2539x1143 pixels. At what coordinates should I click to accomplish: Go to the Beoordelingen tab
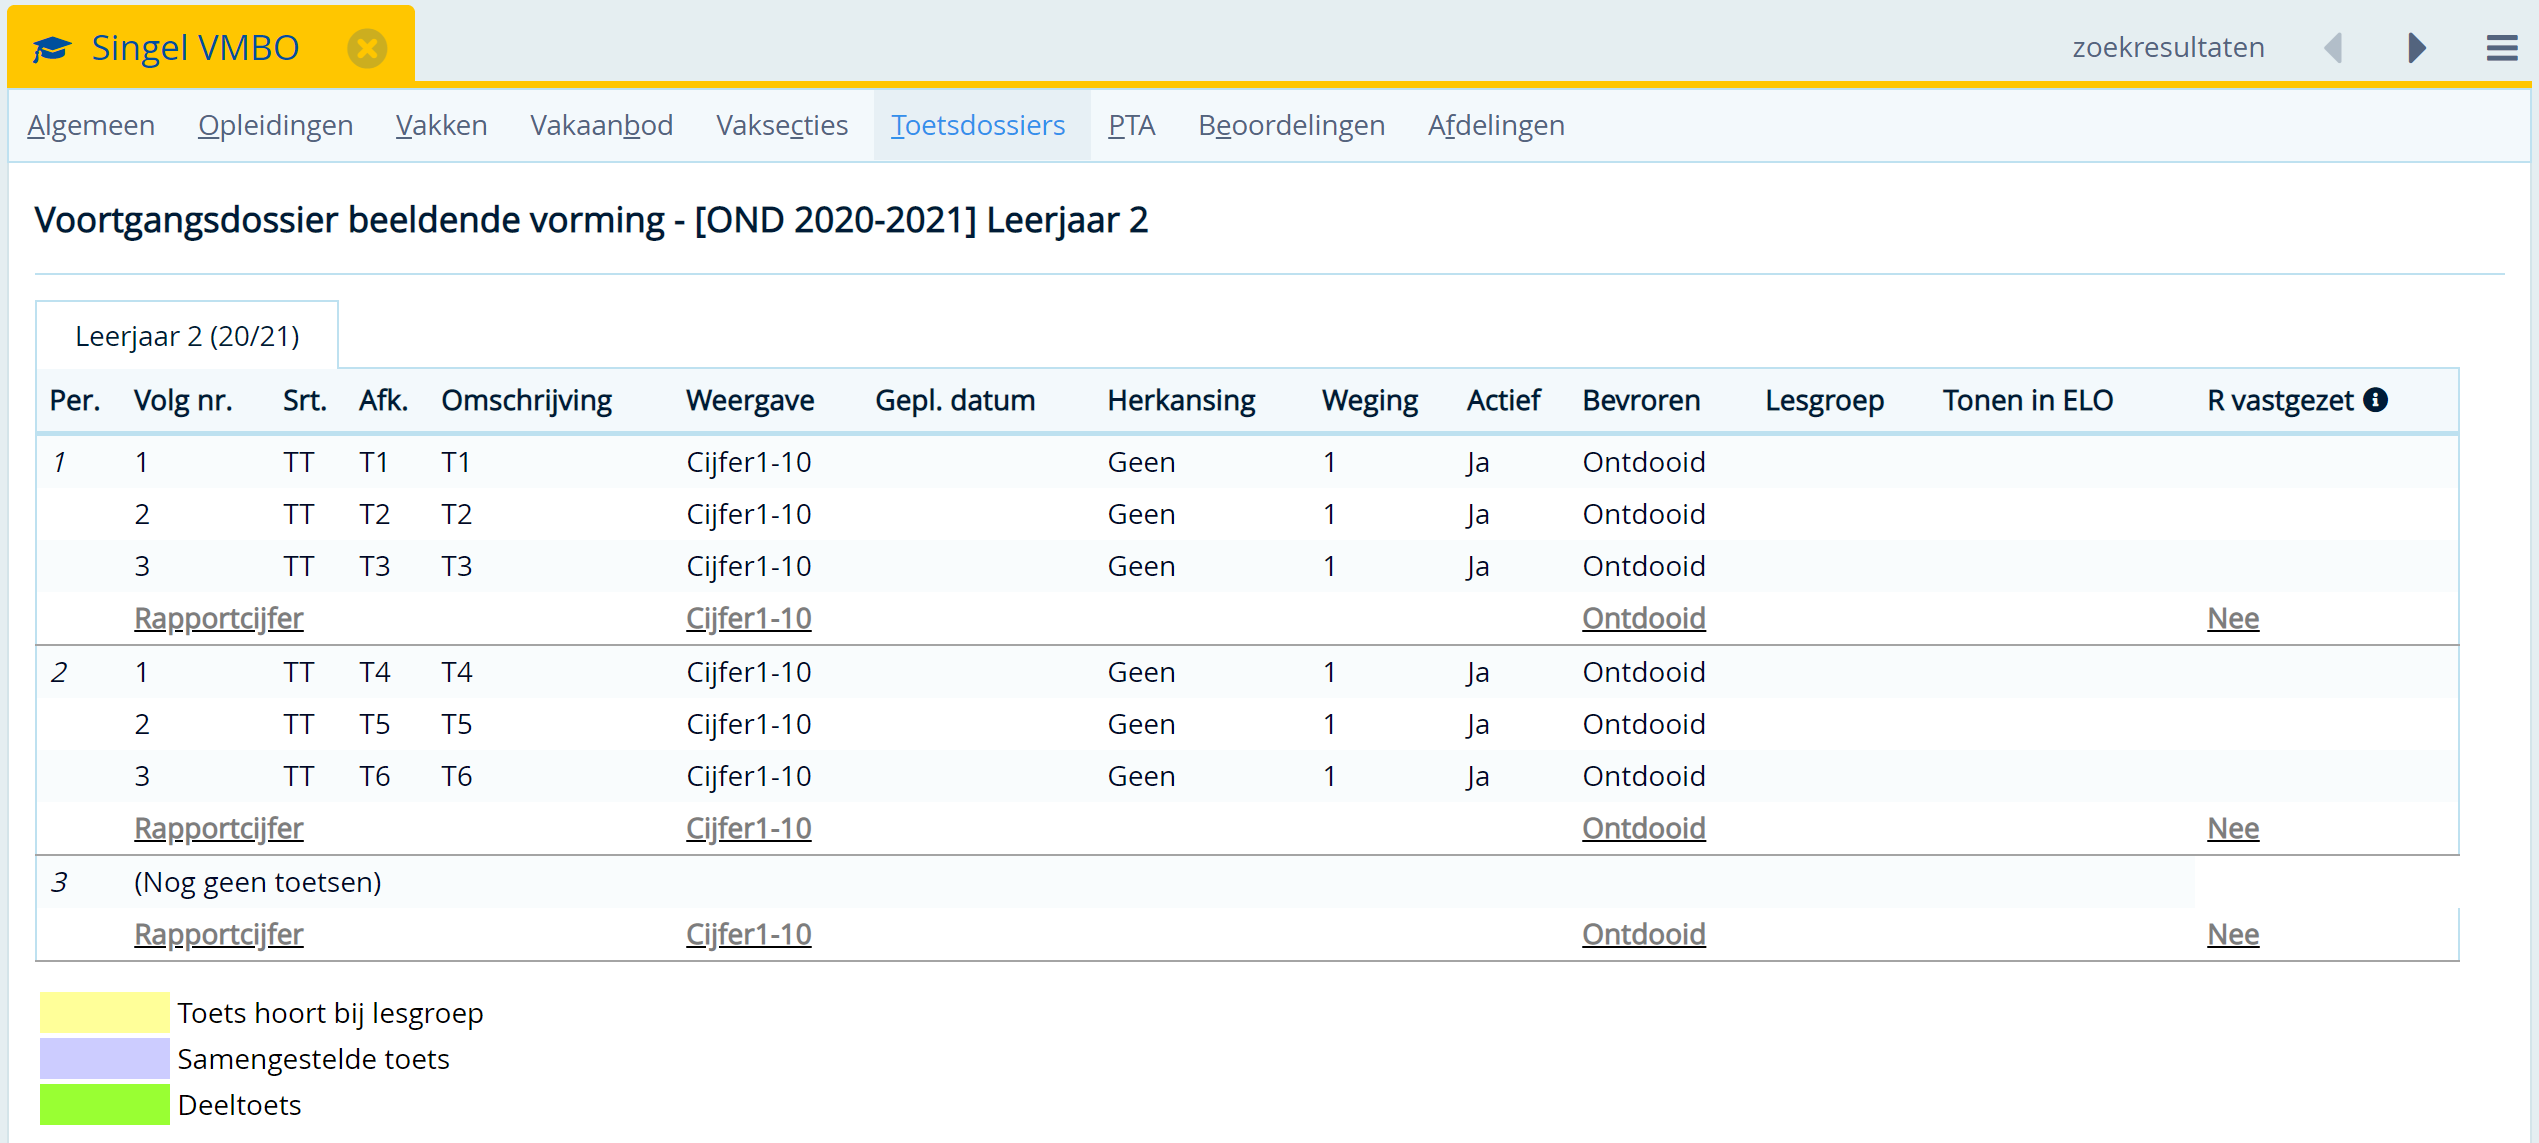tap(1291, 125)
